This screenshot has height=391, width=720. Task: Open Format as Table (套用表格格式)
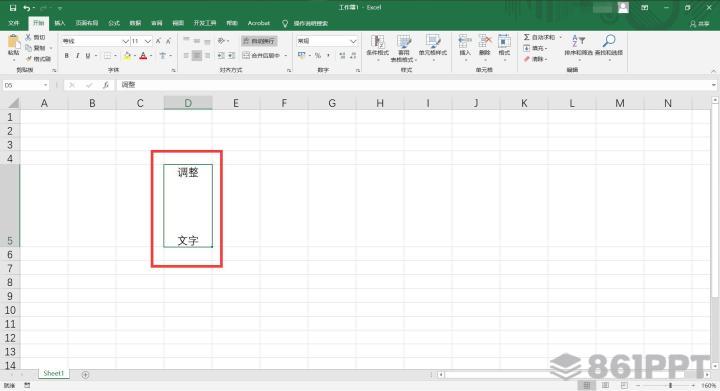point(404,48)
